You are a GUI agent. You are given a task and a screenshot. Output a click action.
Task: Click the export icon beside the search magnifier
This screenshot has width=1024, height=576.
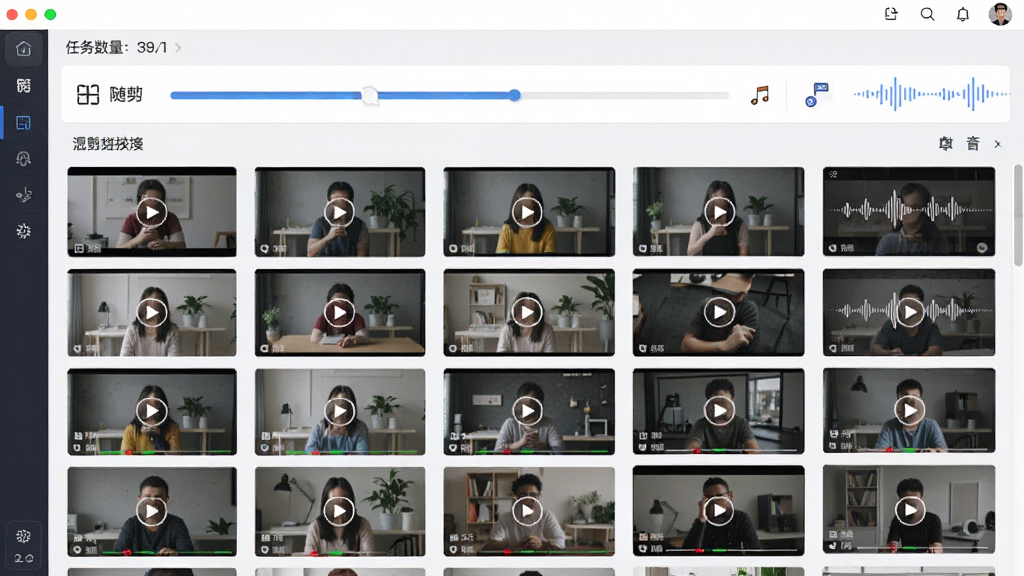pyautogui.click(x=891, y=14)
